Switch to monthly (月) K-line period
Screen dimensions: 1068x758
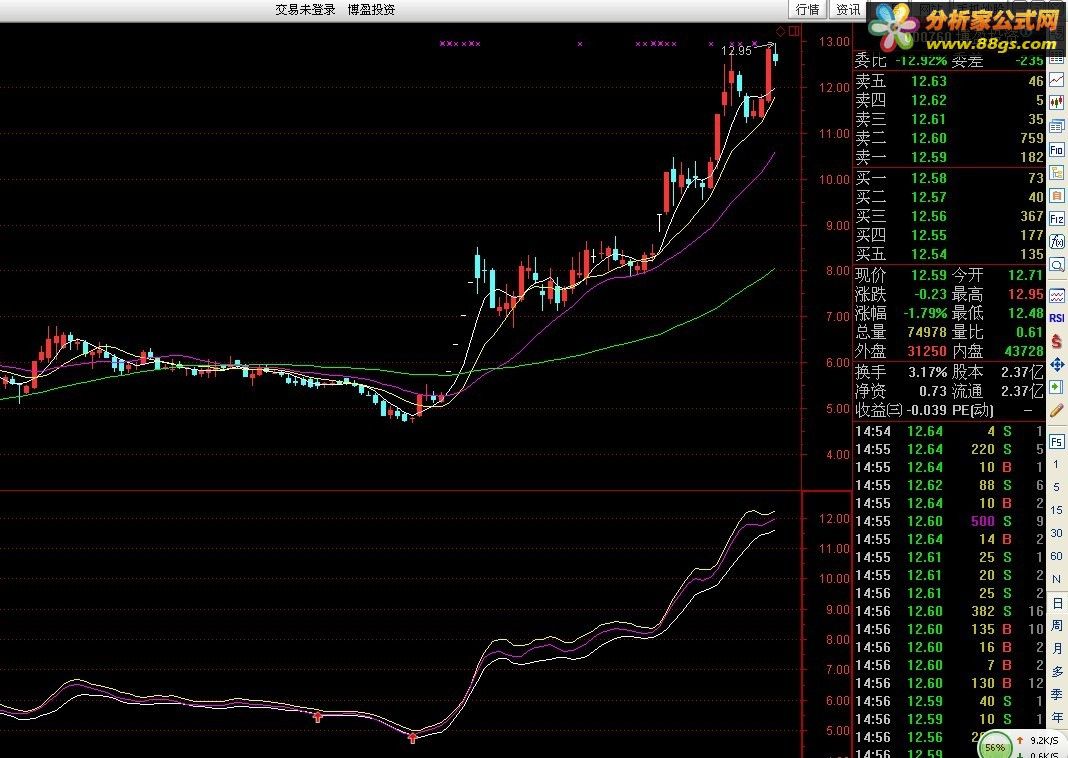[1056, 648]
